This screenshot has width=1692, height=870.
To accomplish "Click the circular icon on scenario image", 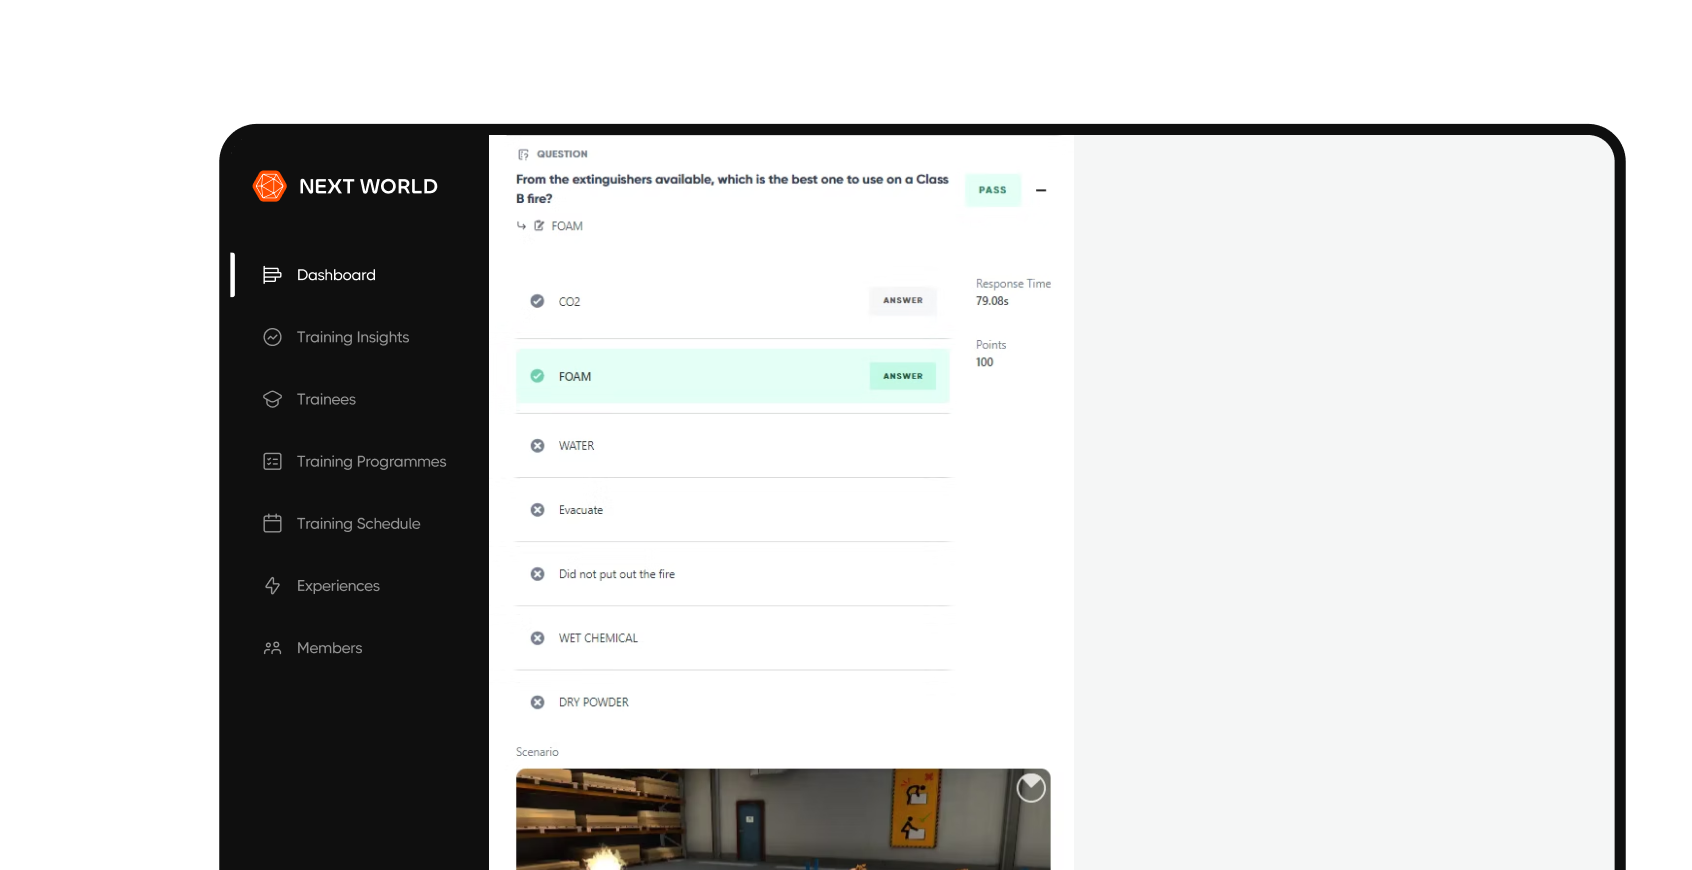I will (1031, 789).
